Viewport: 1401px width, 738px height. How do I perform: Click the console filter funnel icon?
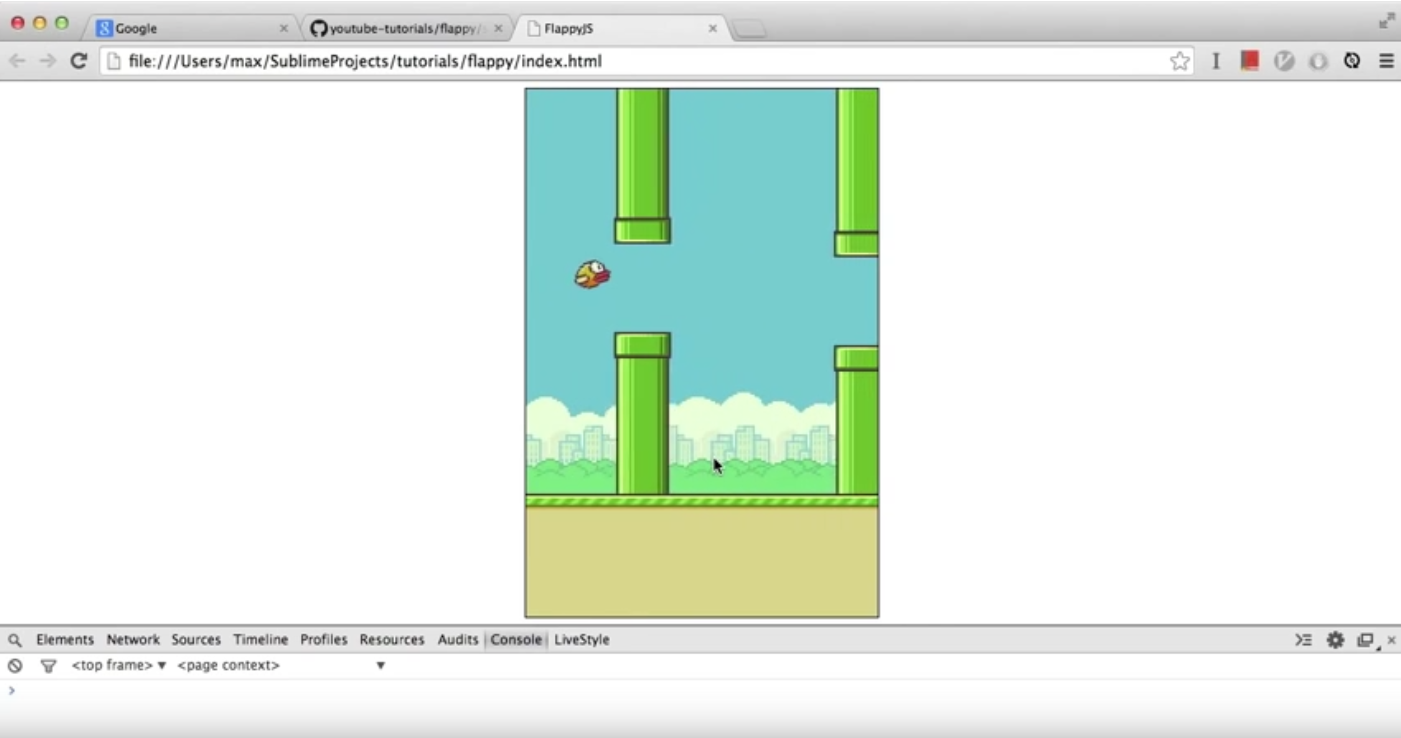[48, 666]
